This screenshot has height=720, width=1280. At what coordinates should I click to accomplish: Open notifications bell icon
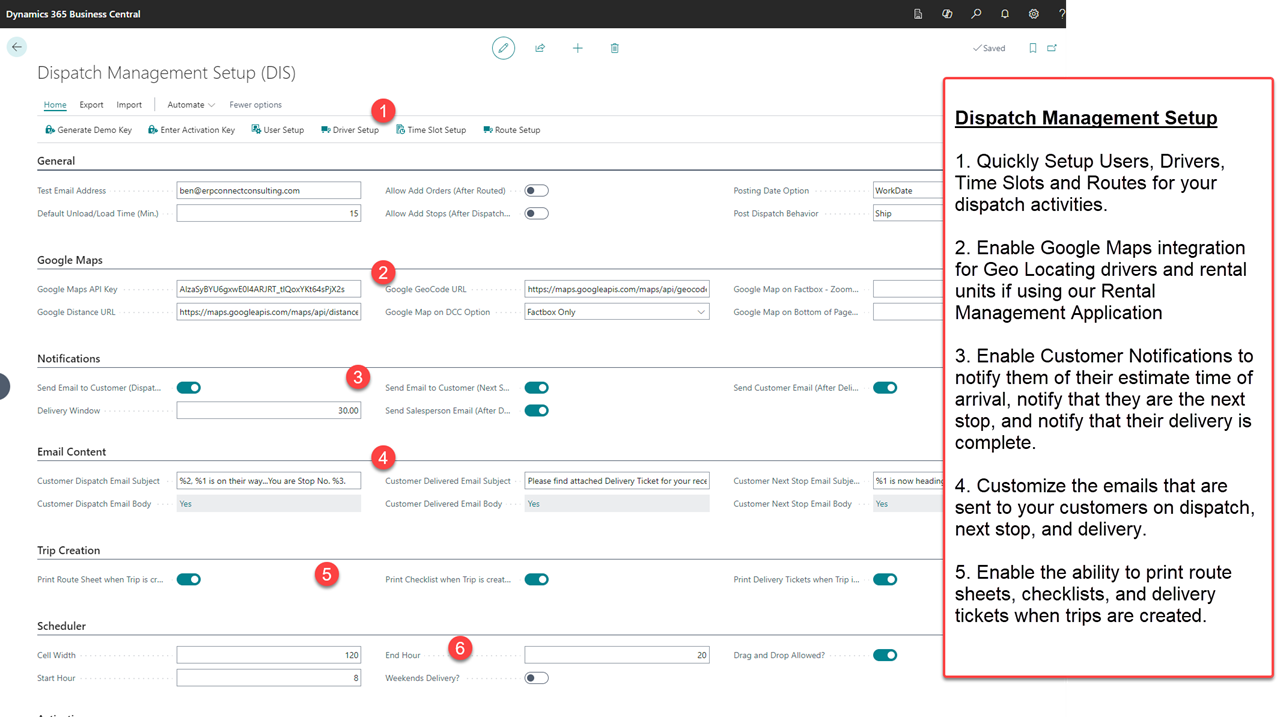[1005, 14]
